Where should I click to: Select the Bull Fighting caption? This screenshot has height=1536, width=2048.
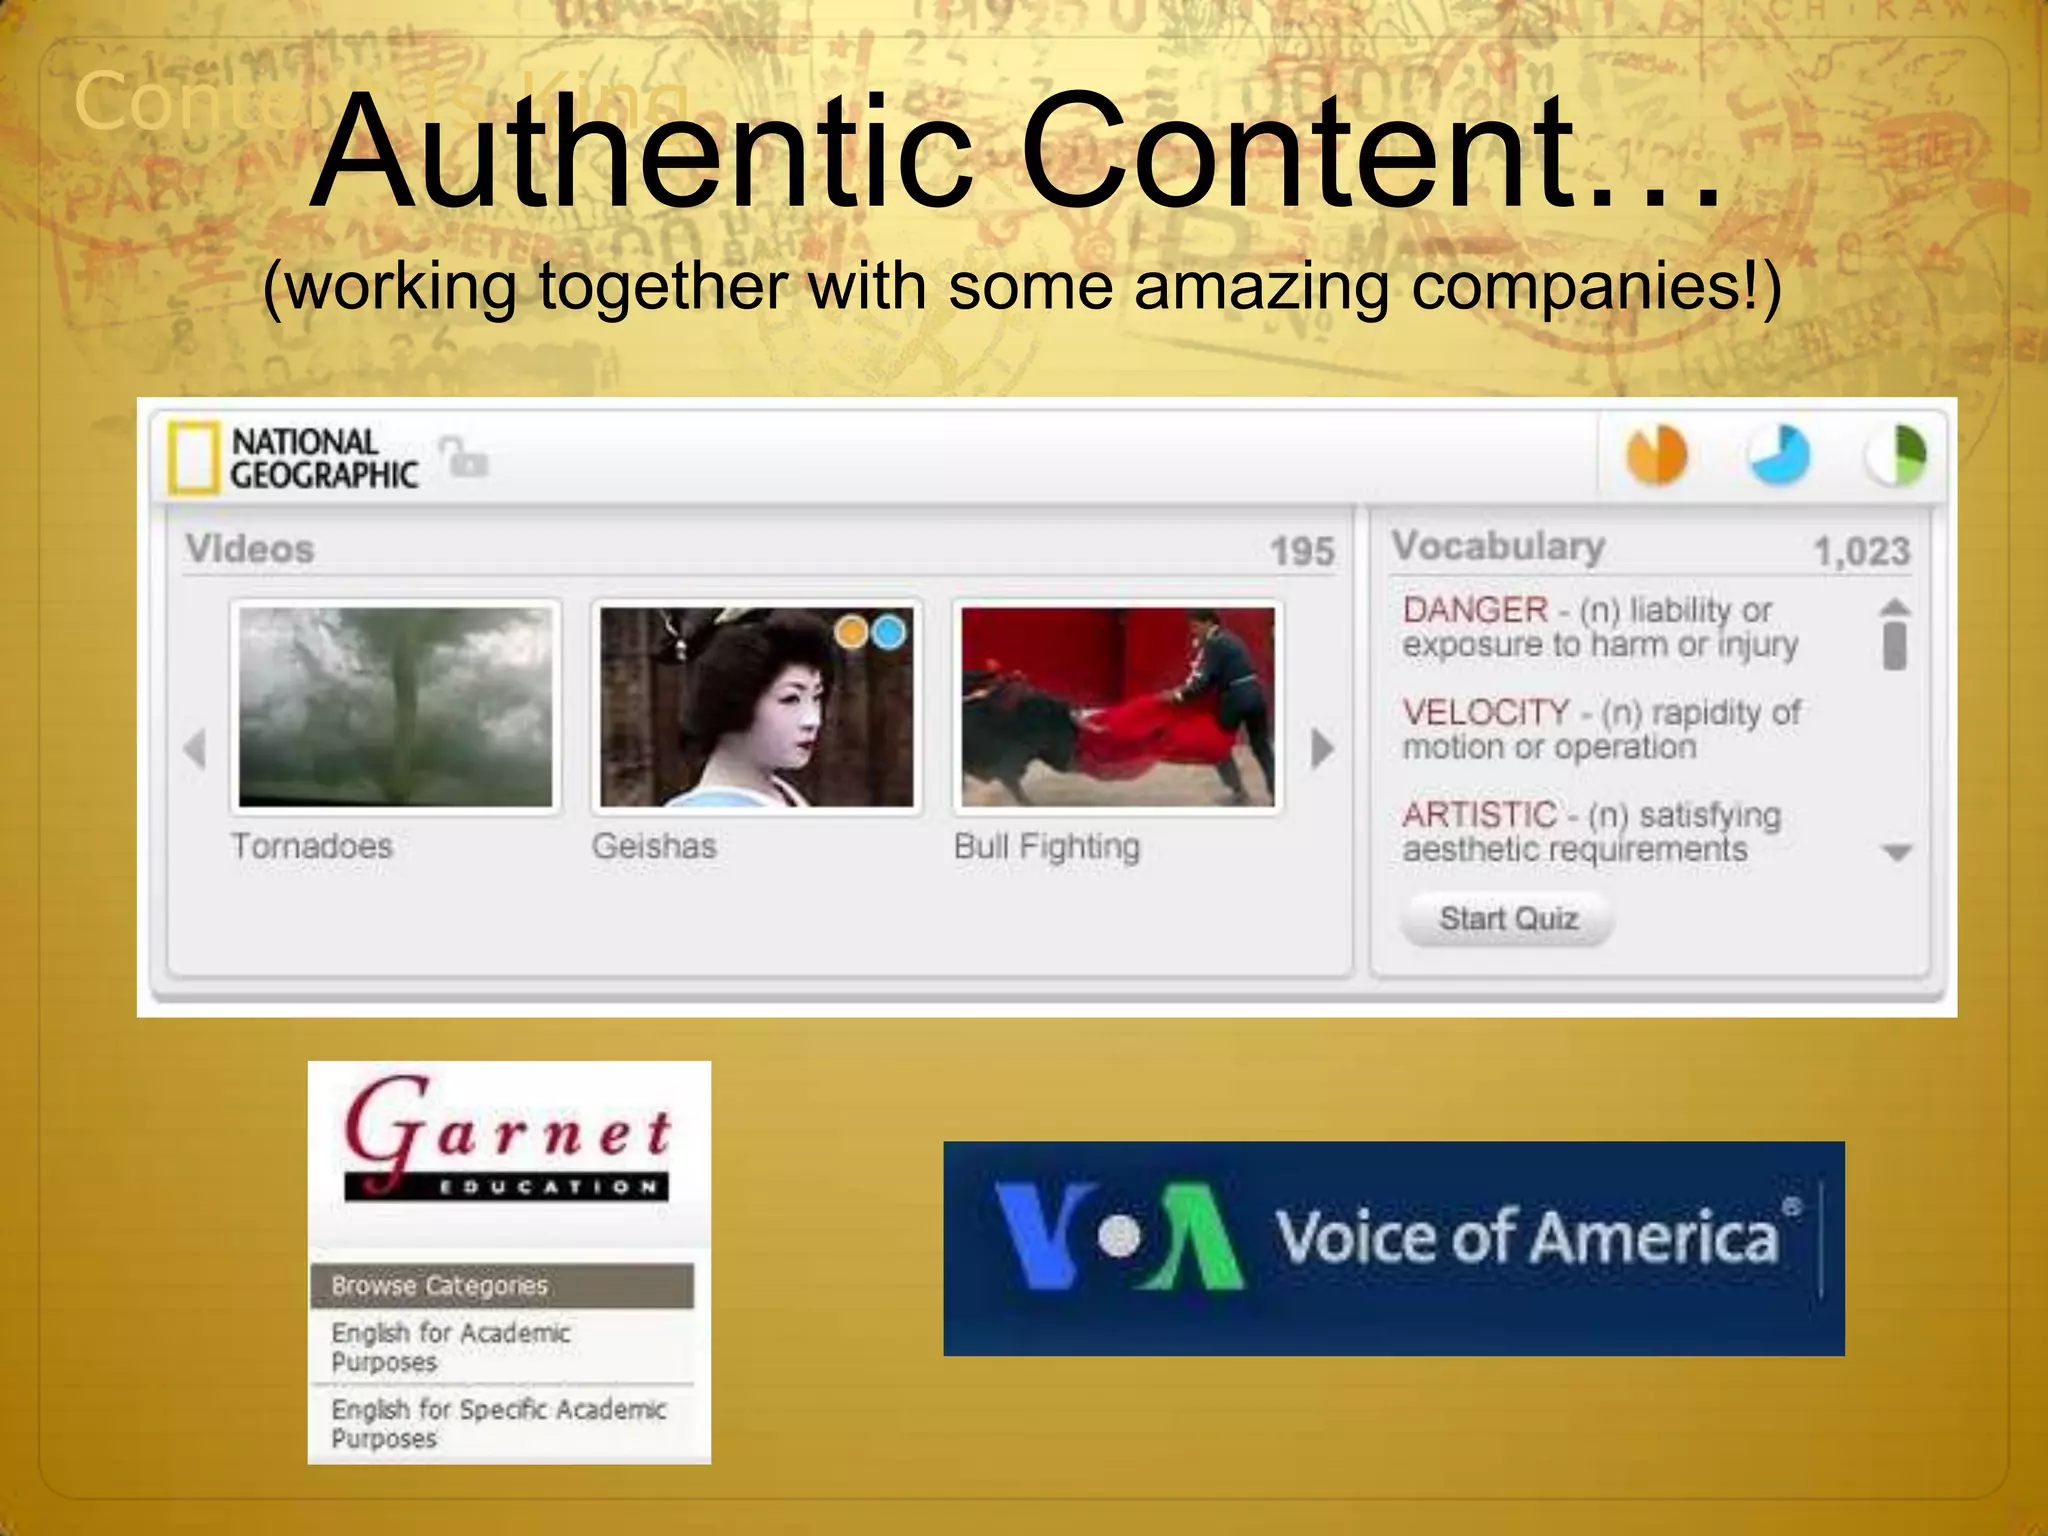[x=1047, y=847]
